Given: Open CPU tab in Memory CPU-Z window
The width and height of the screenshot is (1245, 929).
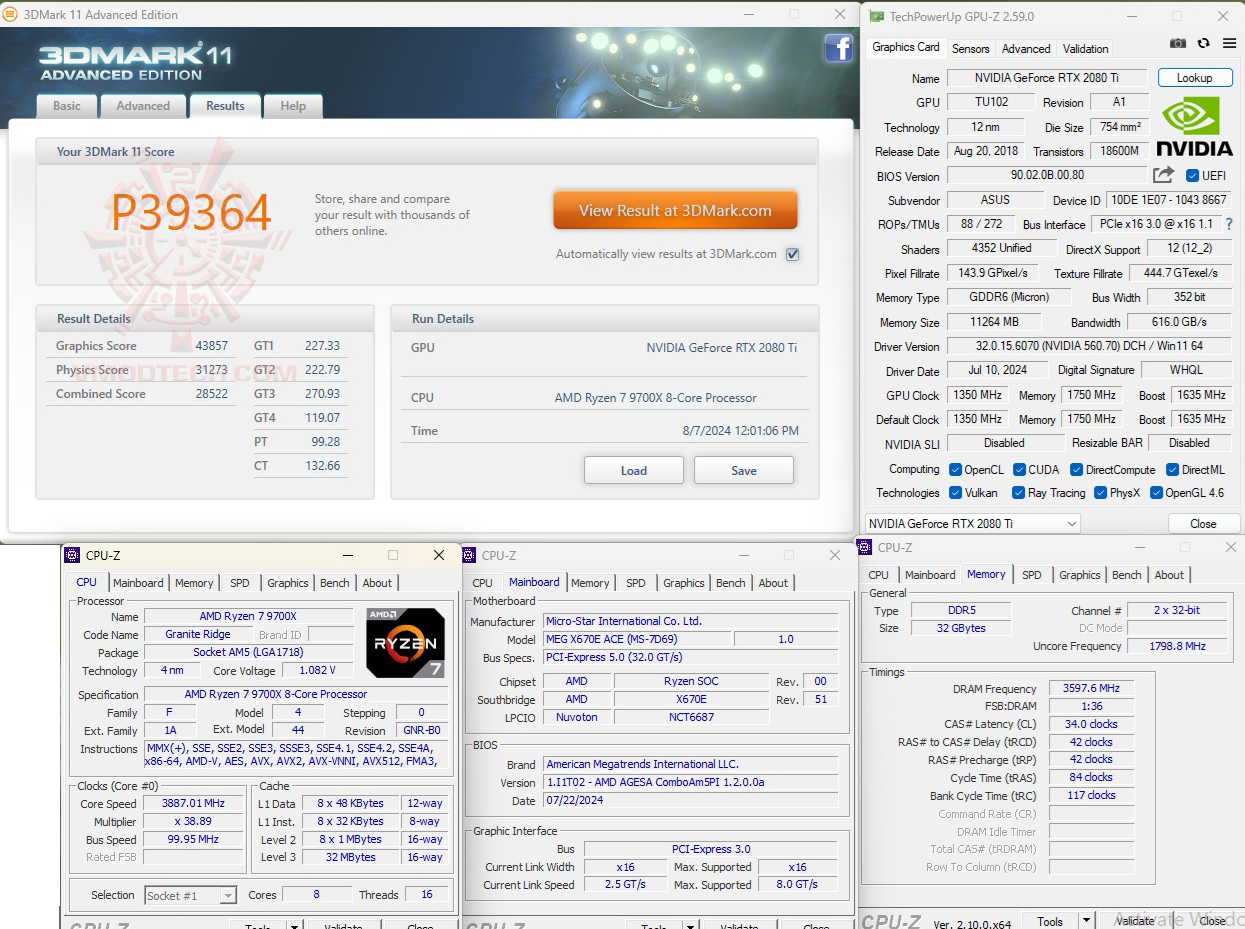Looking at the screenshot, I should (x=879, y=575).
